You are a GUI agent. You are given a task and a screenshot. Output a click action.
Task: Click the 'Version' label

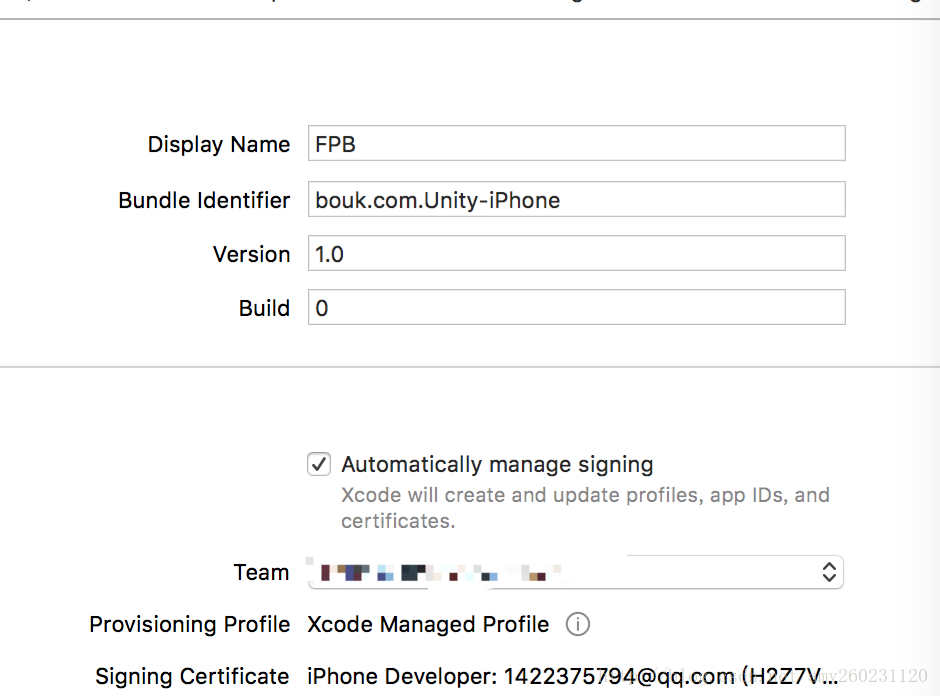click(x=252, y=254)
